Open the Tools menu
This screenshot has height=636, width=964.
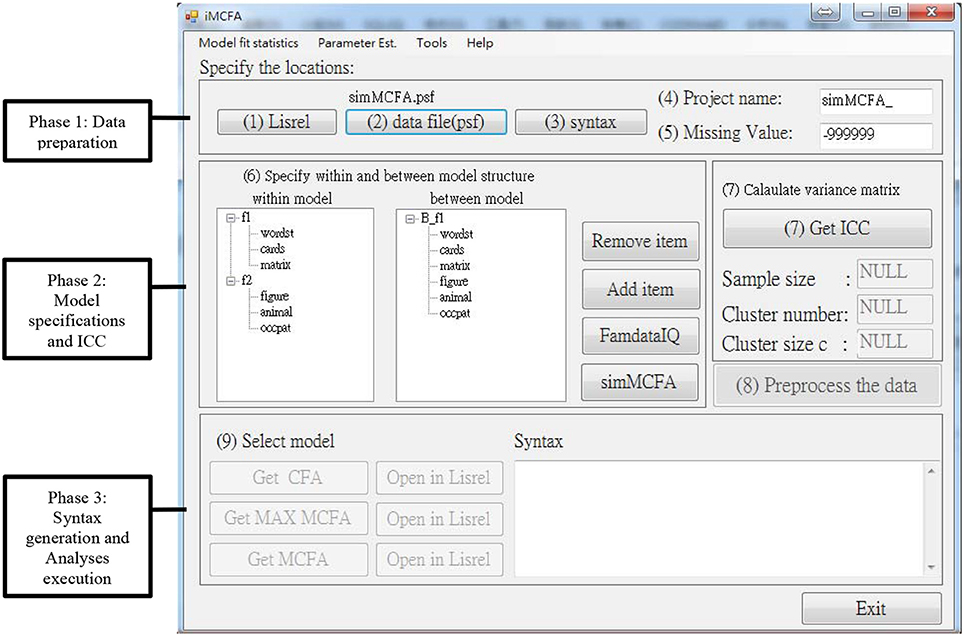pyautogui.click(x=432, y=43)
